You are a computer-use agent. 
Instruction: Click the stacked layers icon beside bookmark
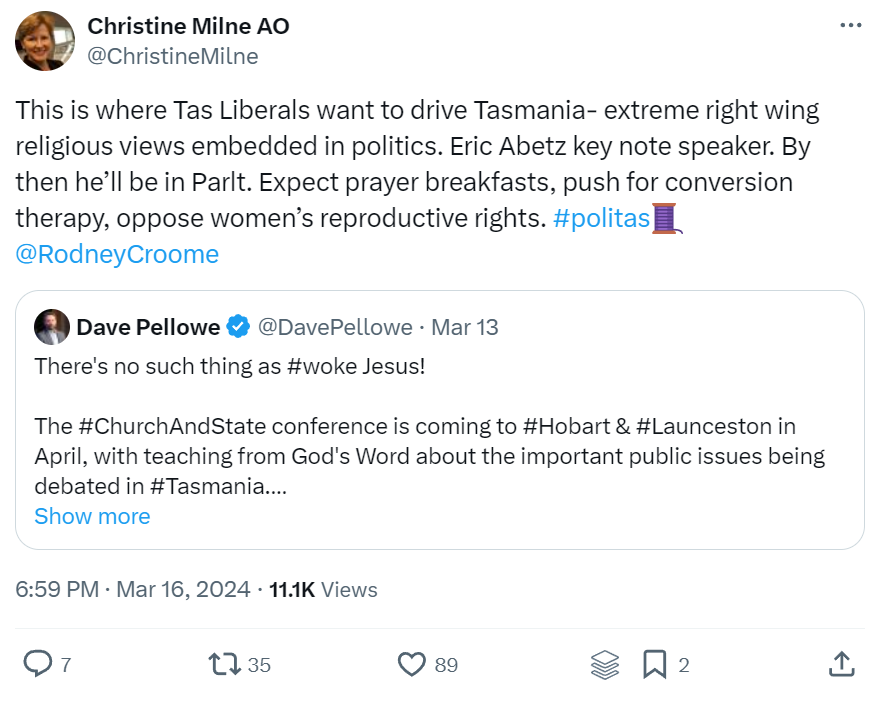click(x=605, y=664)
